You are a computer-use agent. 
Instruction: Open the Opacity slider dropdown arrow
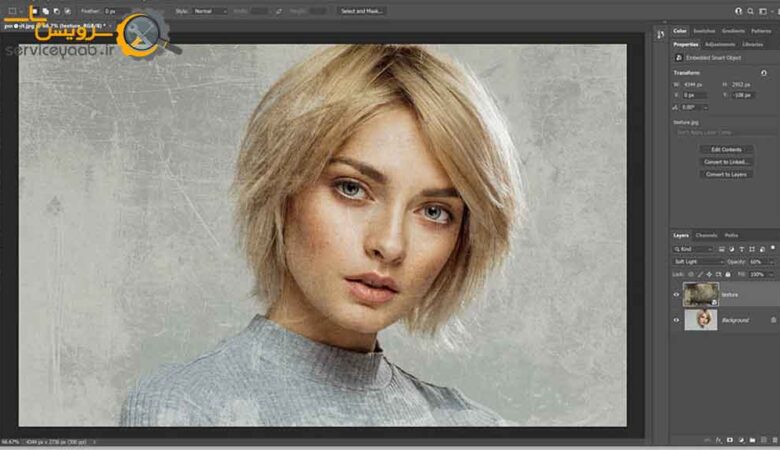tap(772, 262)
